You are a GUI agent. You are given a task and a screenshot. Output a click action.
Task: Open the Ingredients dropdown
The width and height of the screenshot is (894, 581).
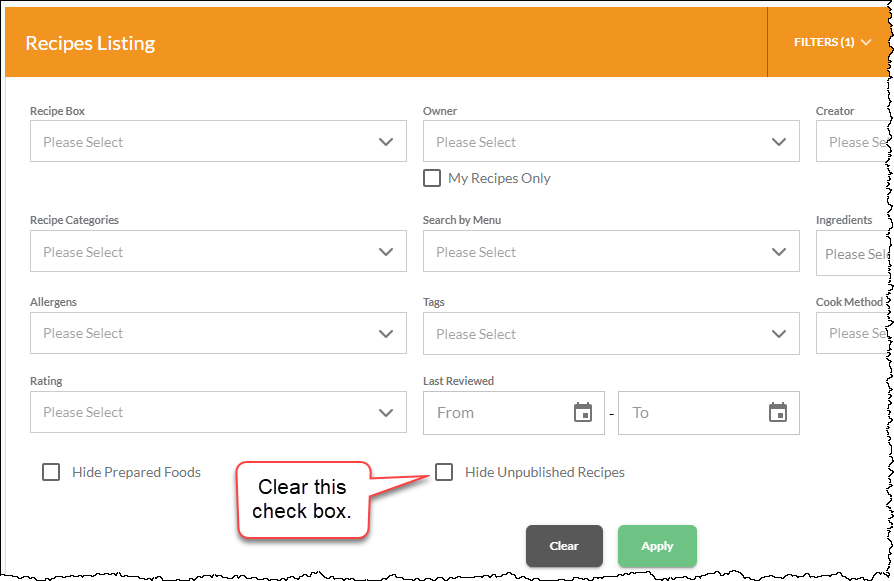click(x=852, y=253)
